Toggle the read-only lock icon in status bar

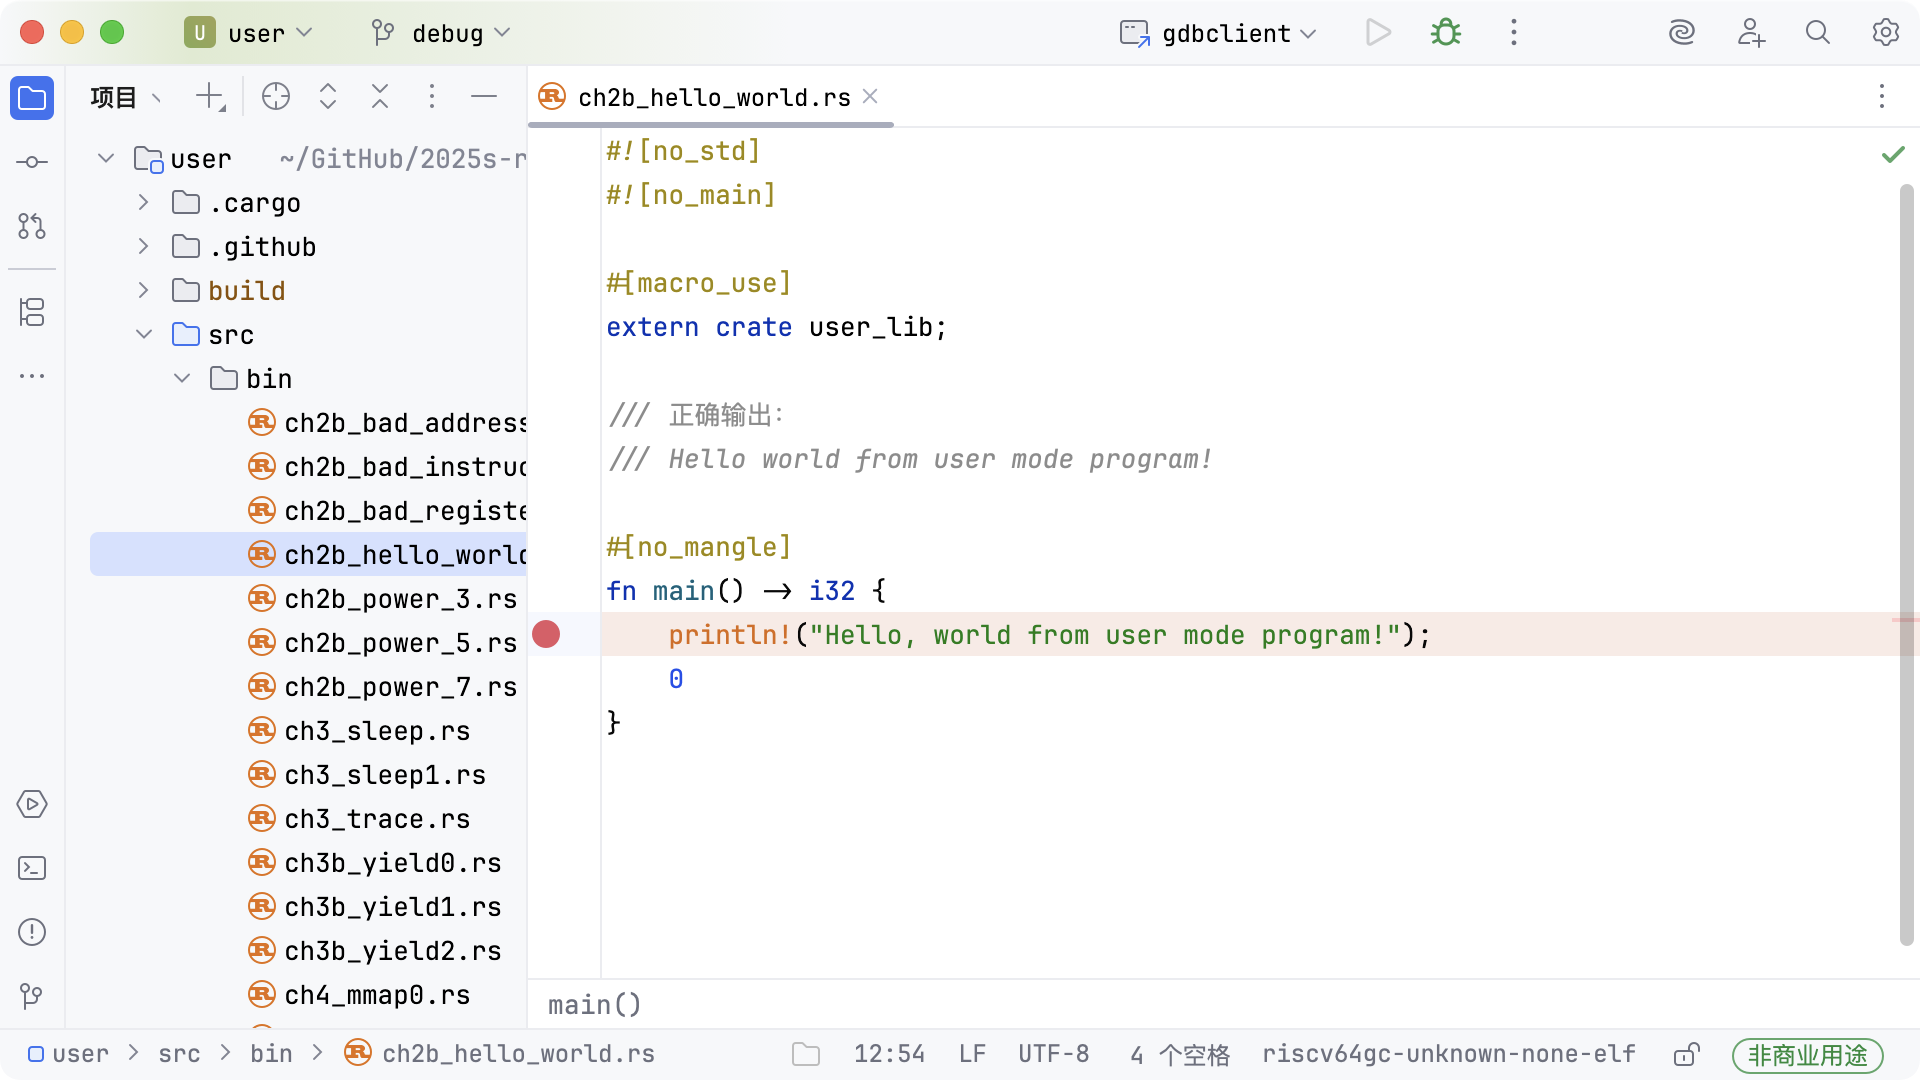click(x=1686, y=1054)
